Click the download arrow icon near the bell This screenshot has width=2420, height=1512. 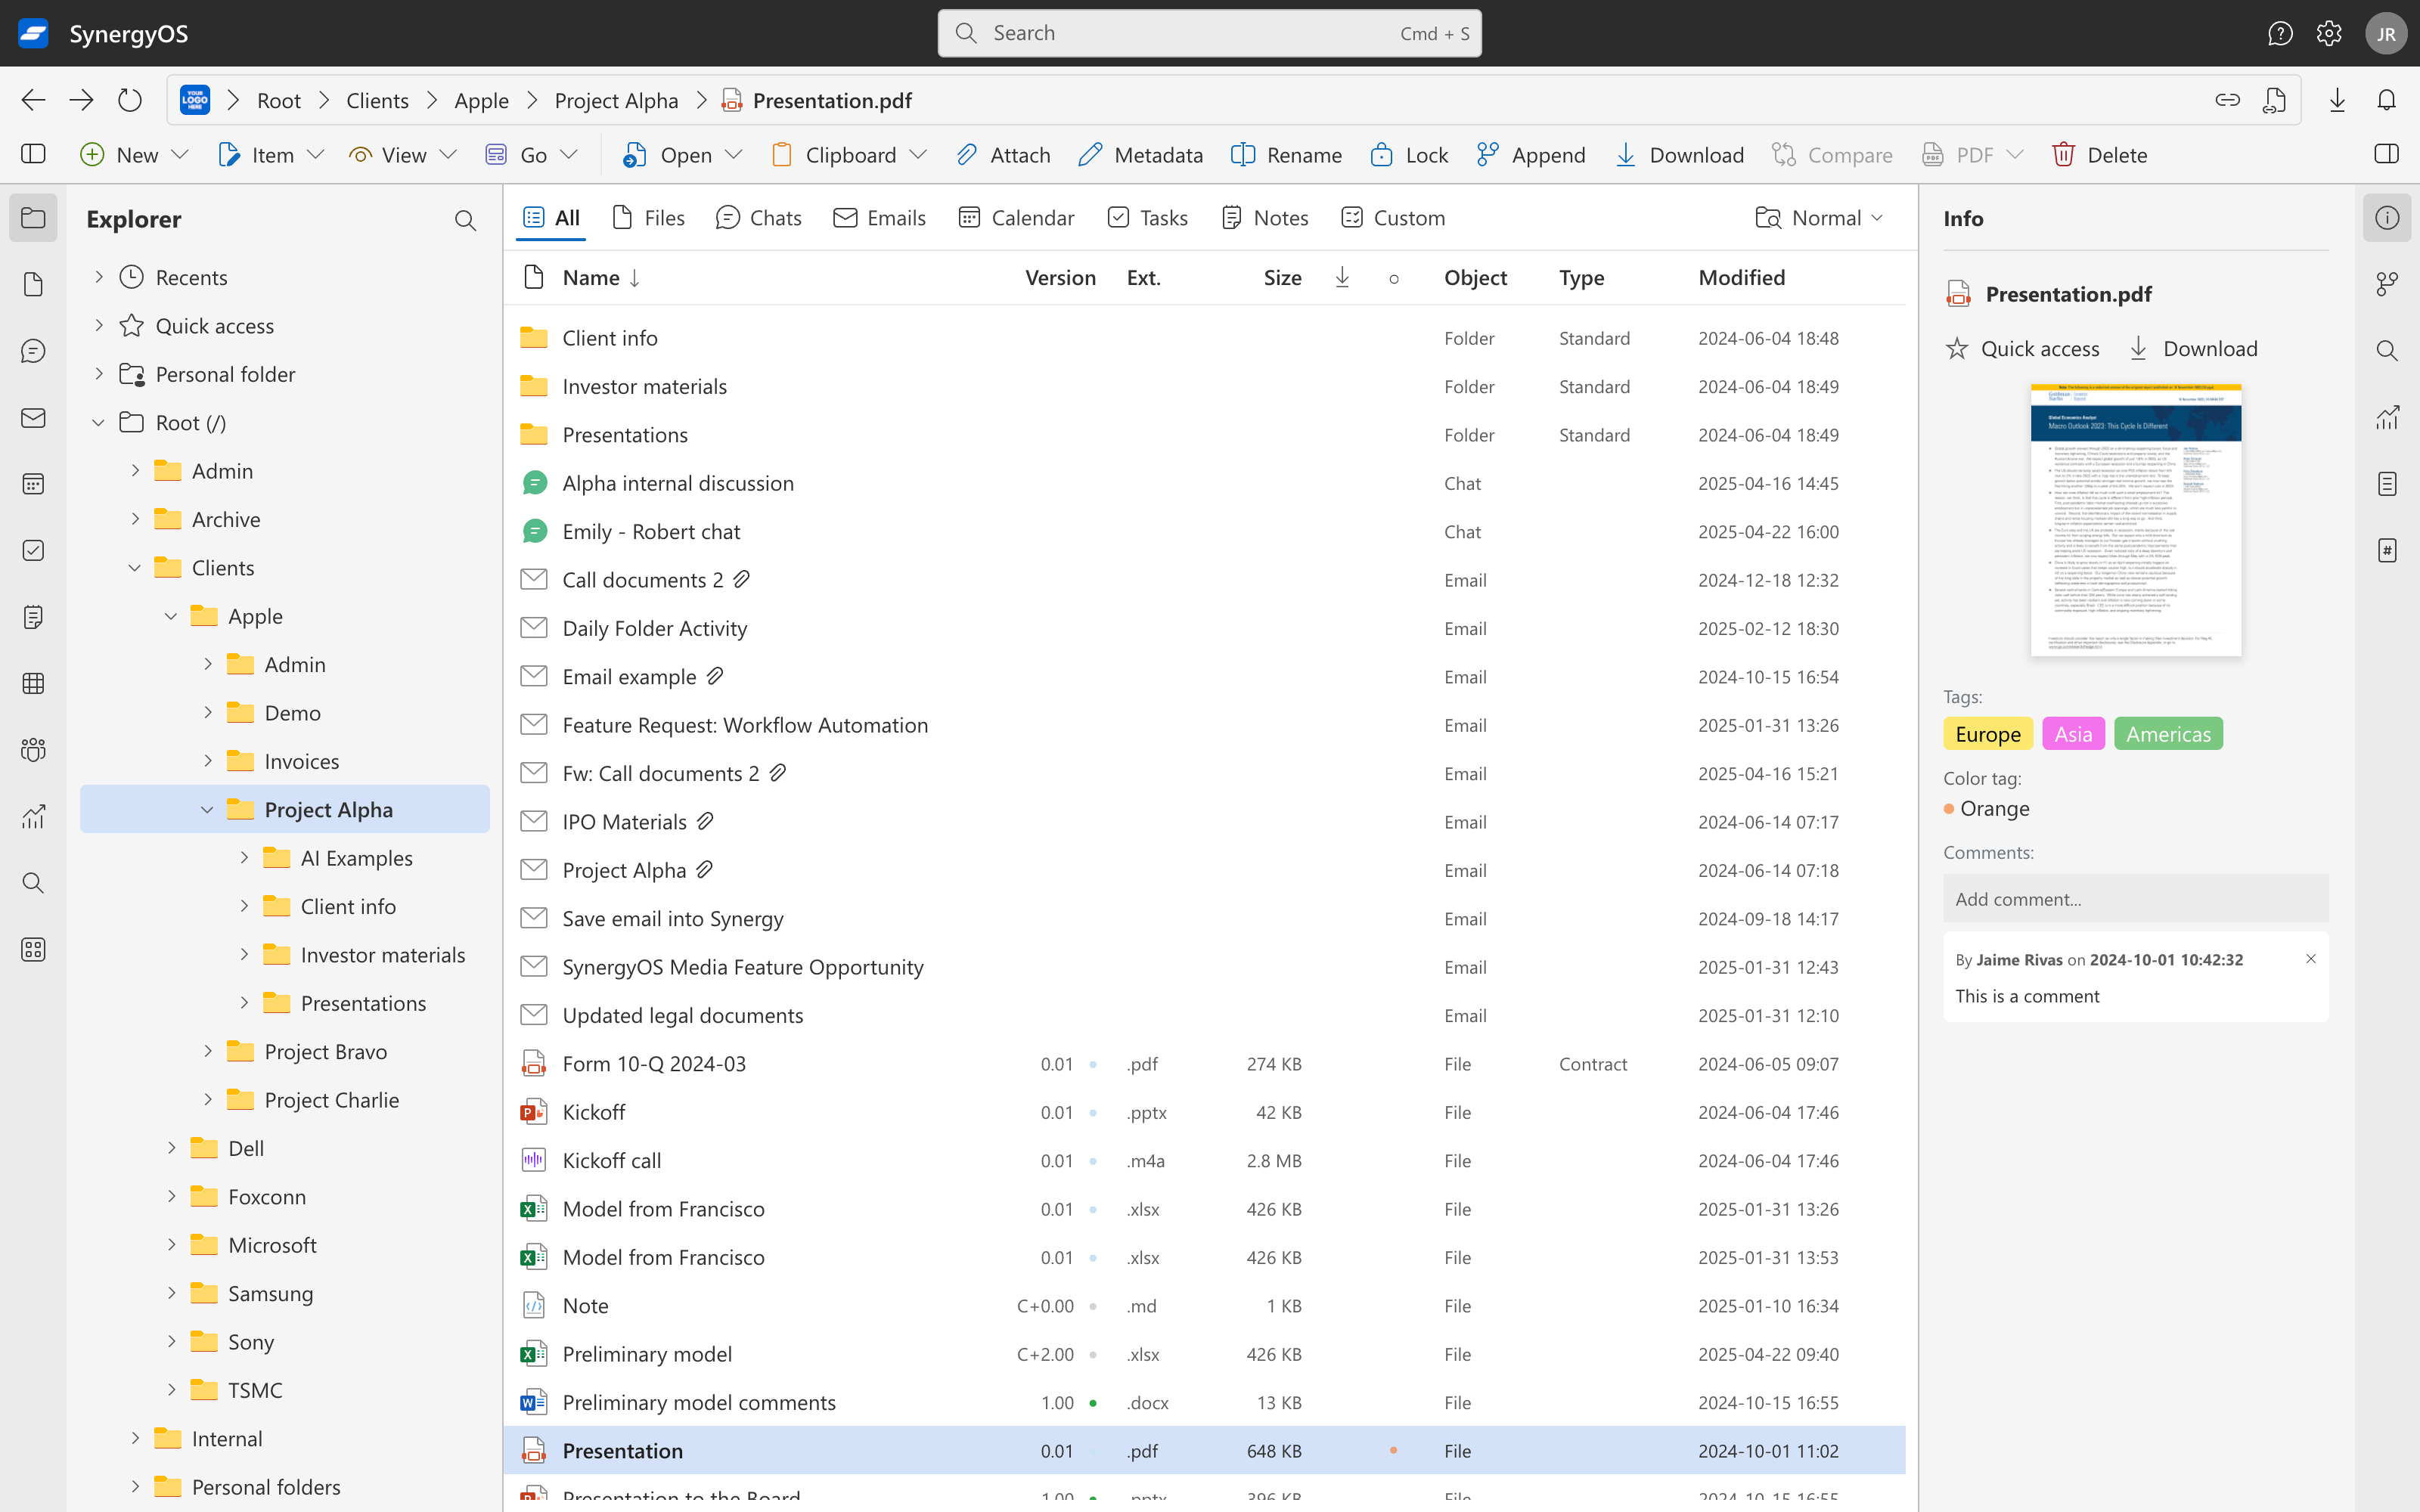[2337, 100]
